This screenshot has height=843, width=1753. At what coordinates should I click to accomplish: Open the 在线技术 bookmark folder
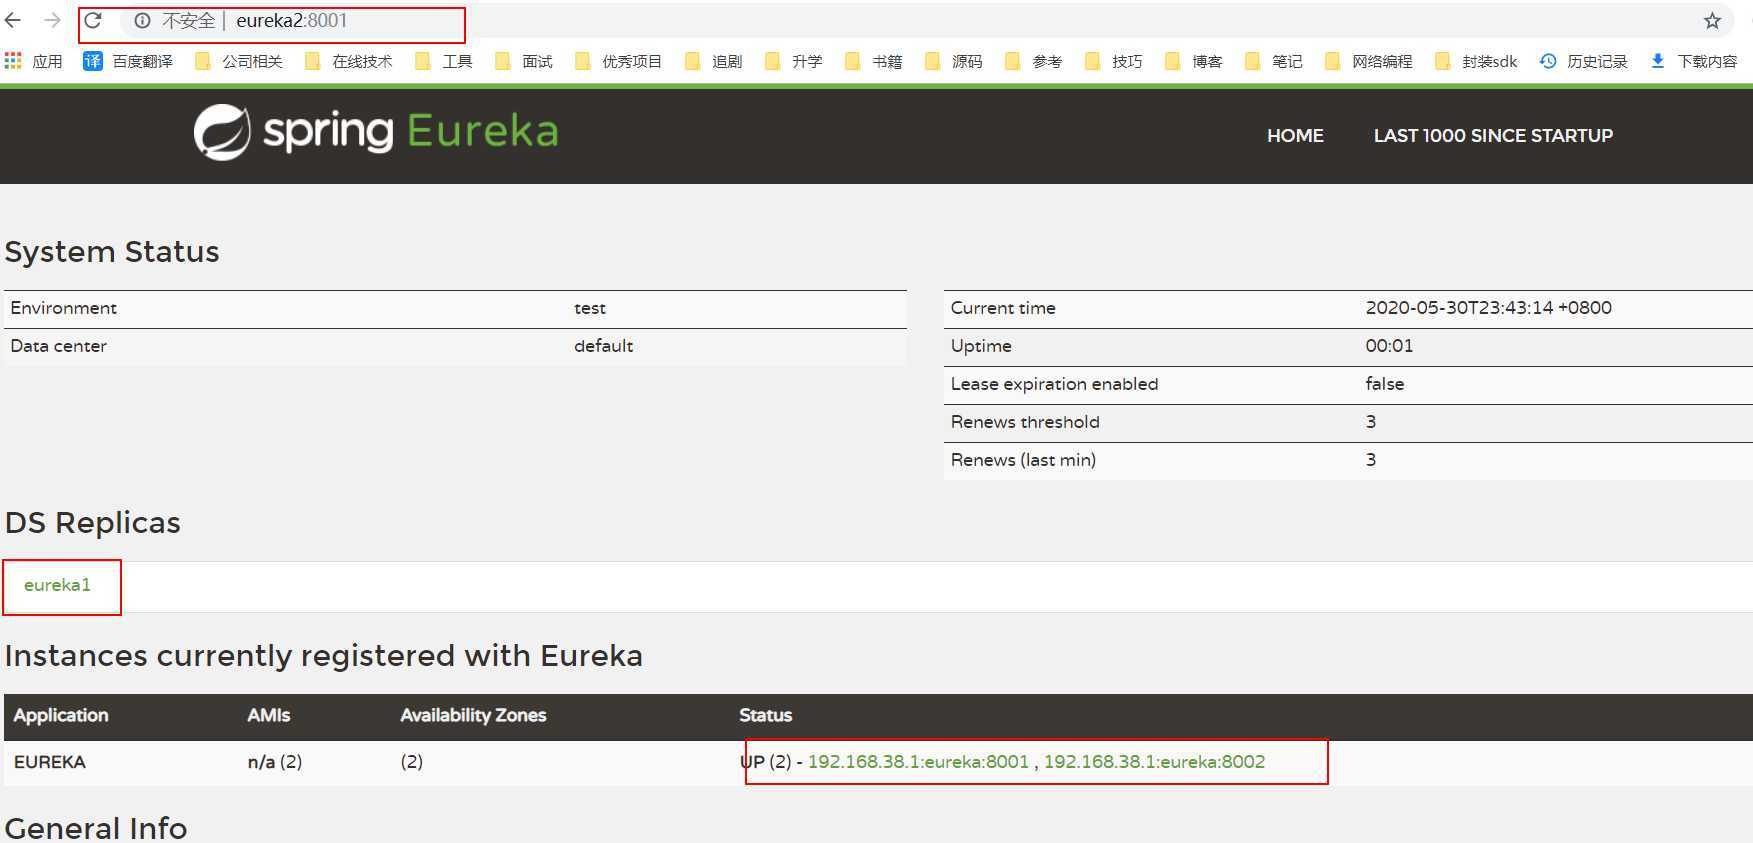click(348, 61)
